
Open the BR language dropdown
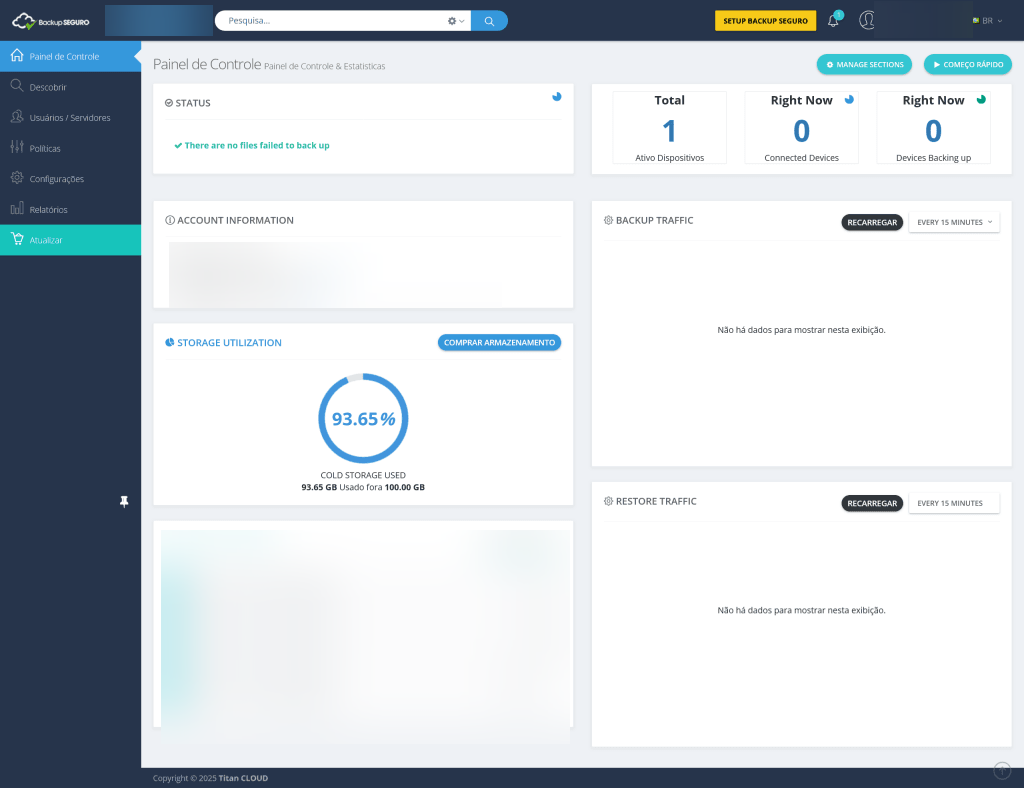point(987,21)
